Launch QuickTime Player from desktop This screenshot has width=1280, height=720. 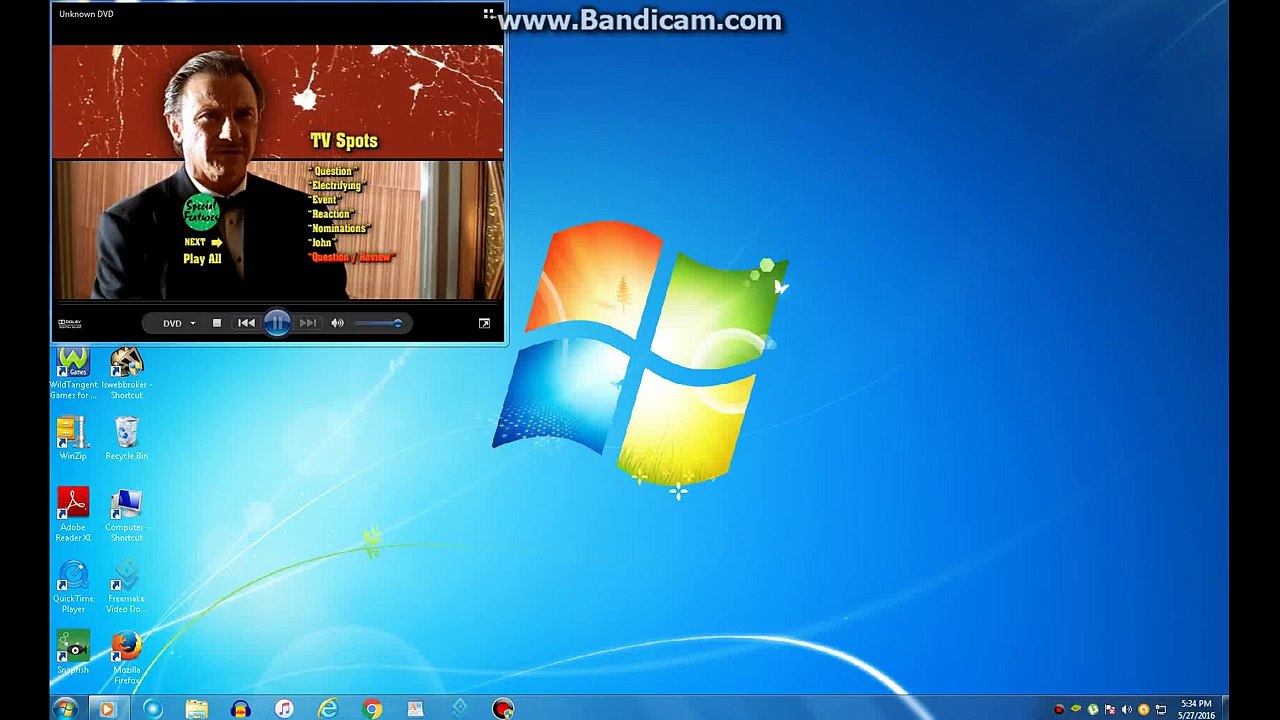point(73,587)
